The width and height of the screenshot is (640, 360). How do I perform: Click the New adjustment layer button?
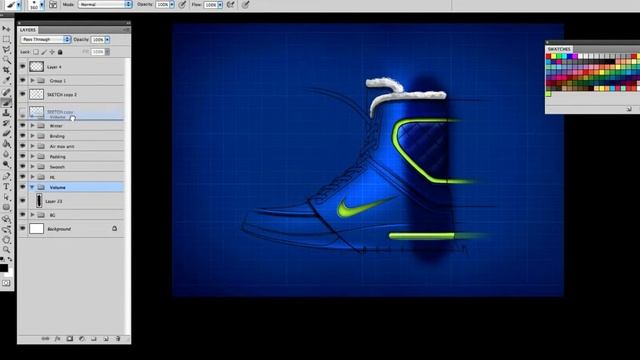tap(82, 339)
